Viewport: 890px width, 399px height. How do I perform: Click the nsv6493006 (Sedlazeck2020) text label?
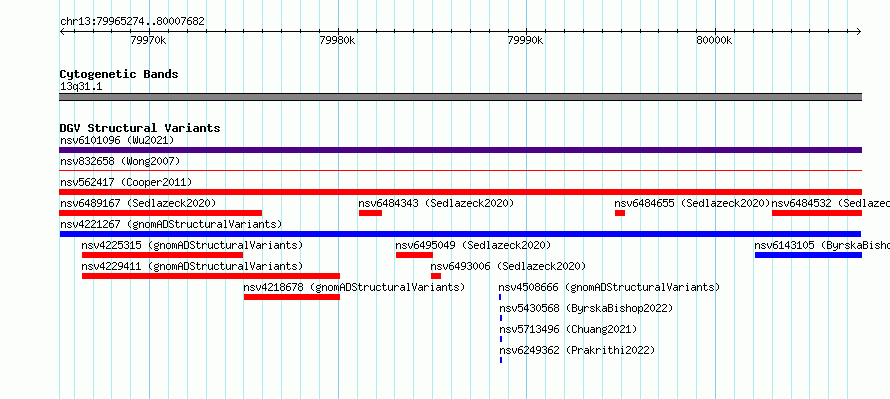[x=508, y=266]
